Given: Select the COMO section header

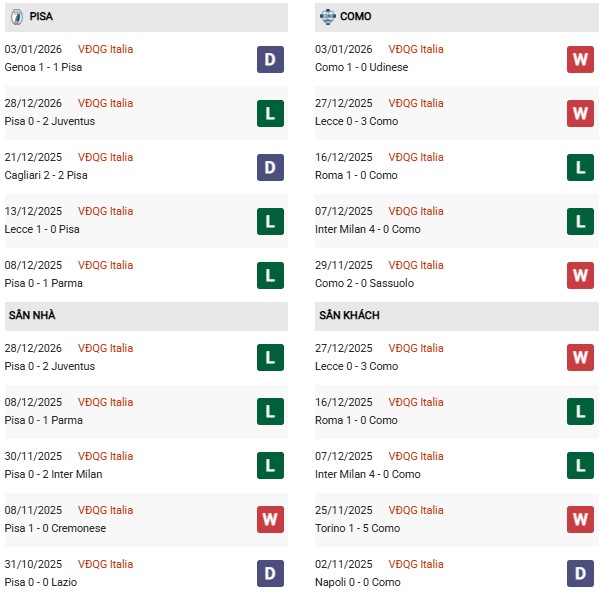Looking at the screenshot, I should click(x=355, y=17).
